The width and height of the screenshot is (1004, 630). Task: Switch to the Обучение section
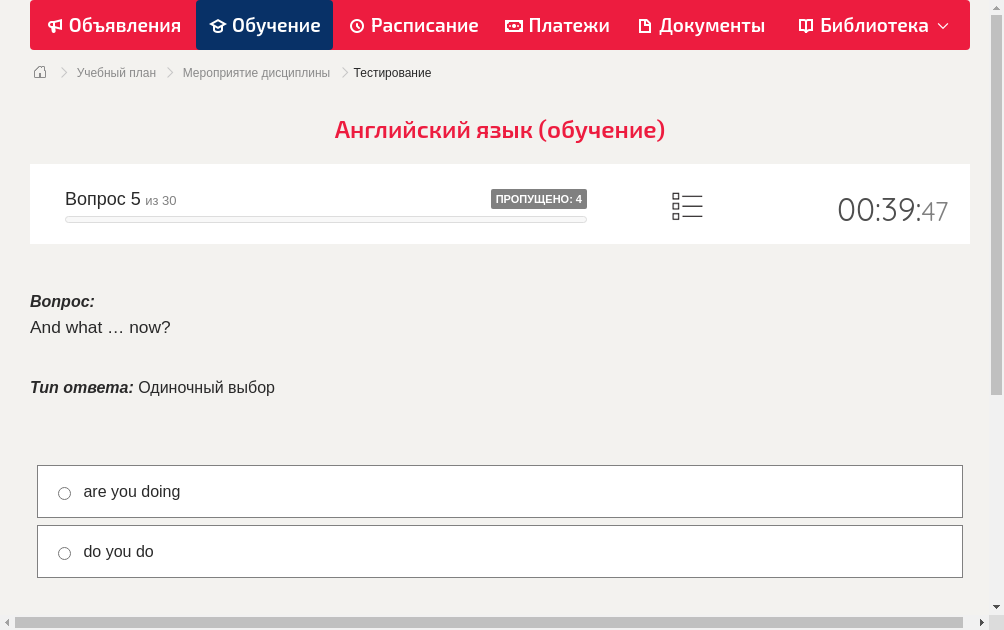[x=264, y=25]
